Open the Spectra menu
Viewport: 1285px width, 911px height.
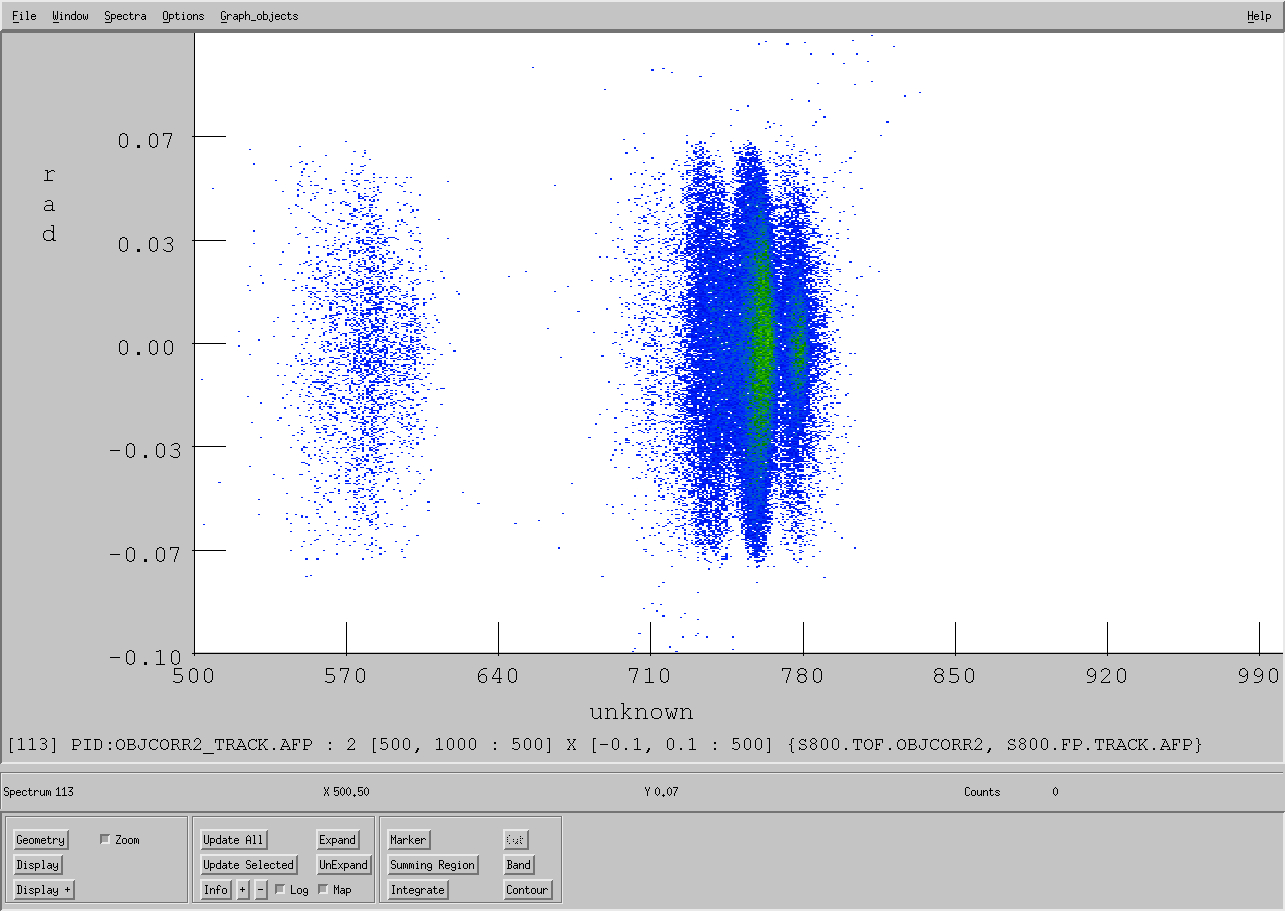125,16
